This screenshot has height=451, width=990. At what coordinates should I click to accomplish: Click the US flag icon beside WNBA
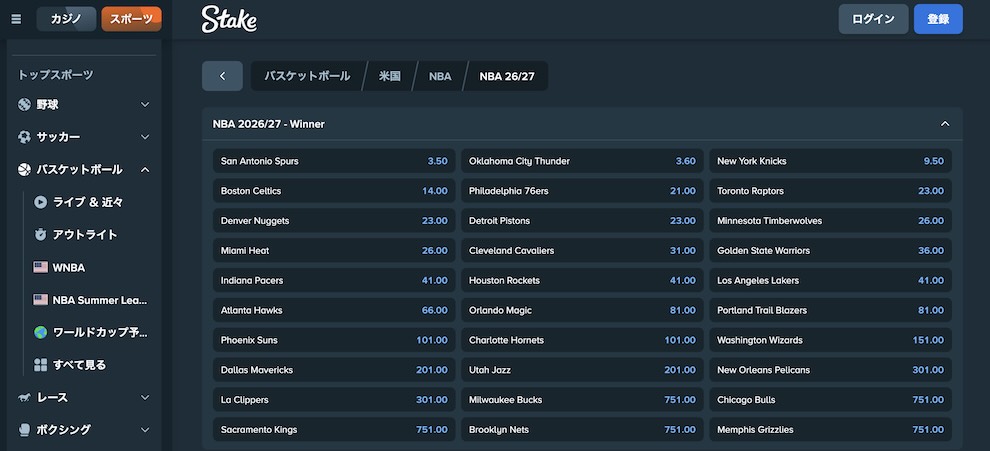[x=40, y=267]
